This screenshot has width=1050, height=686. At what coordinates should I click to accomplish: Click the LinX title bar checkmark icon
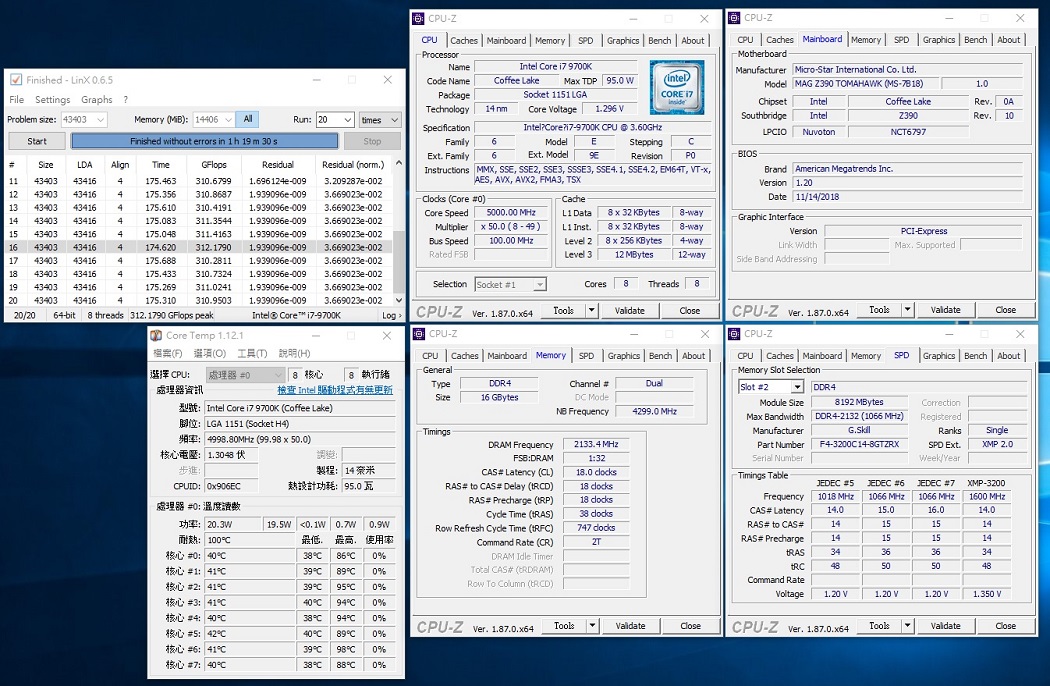tap(15, 80)
